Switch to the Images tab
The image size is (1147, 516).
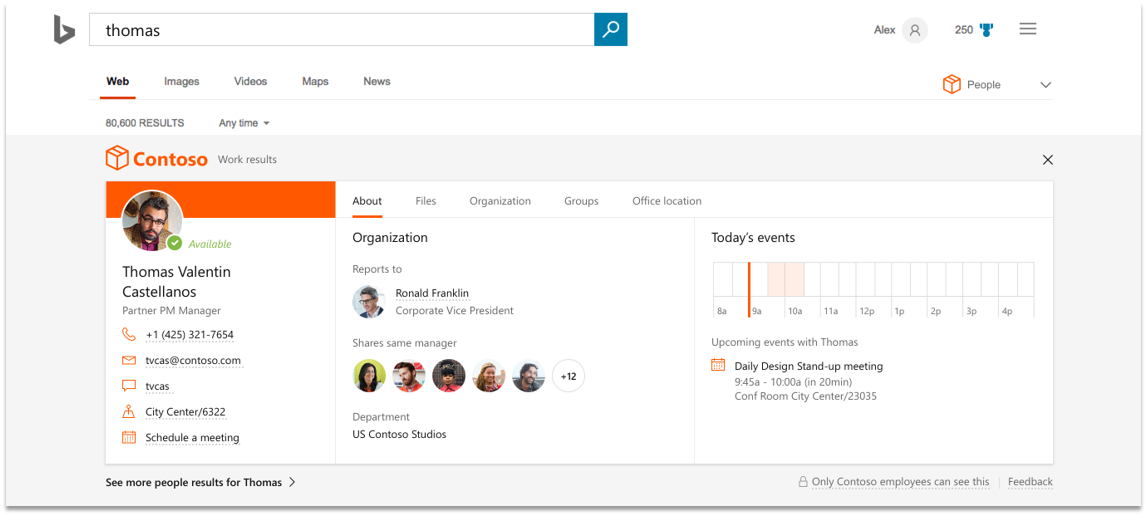(x=181, y=81)
